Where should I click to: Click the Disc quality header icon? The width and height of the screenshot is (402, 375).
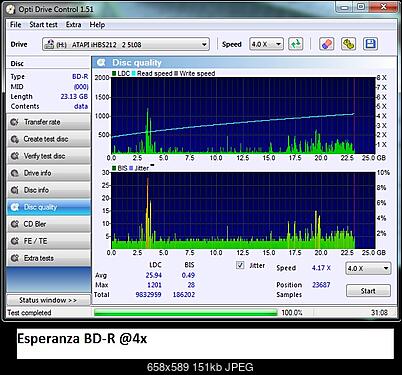(x=101, y=62)
